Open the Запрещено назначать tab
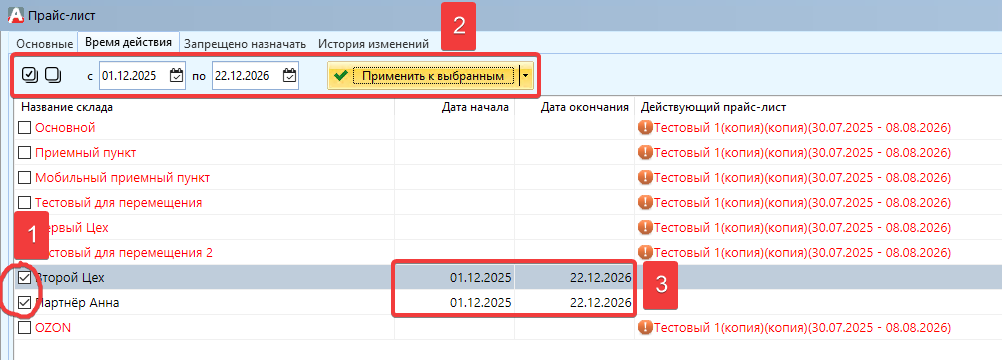1002x360 pixels. [x=245, y=44]
